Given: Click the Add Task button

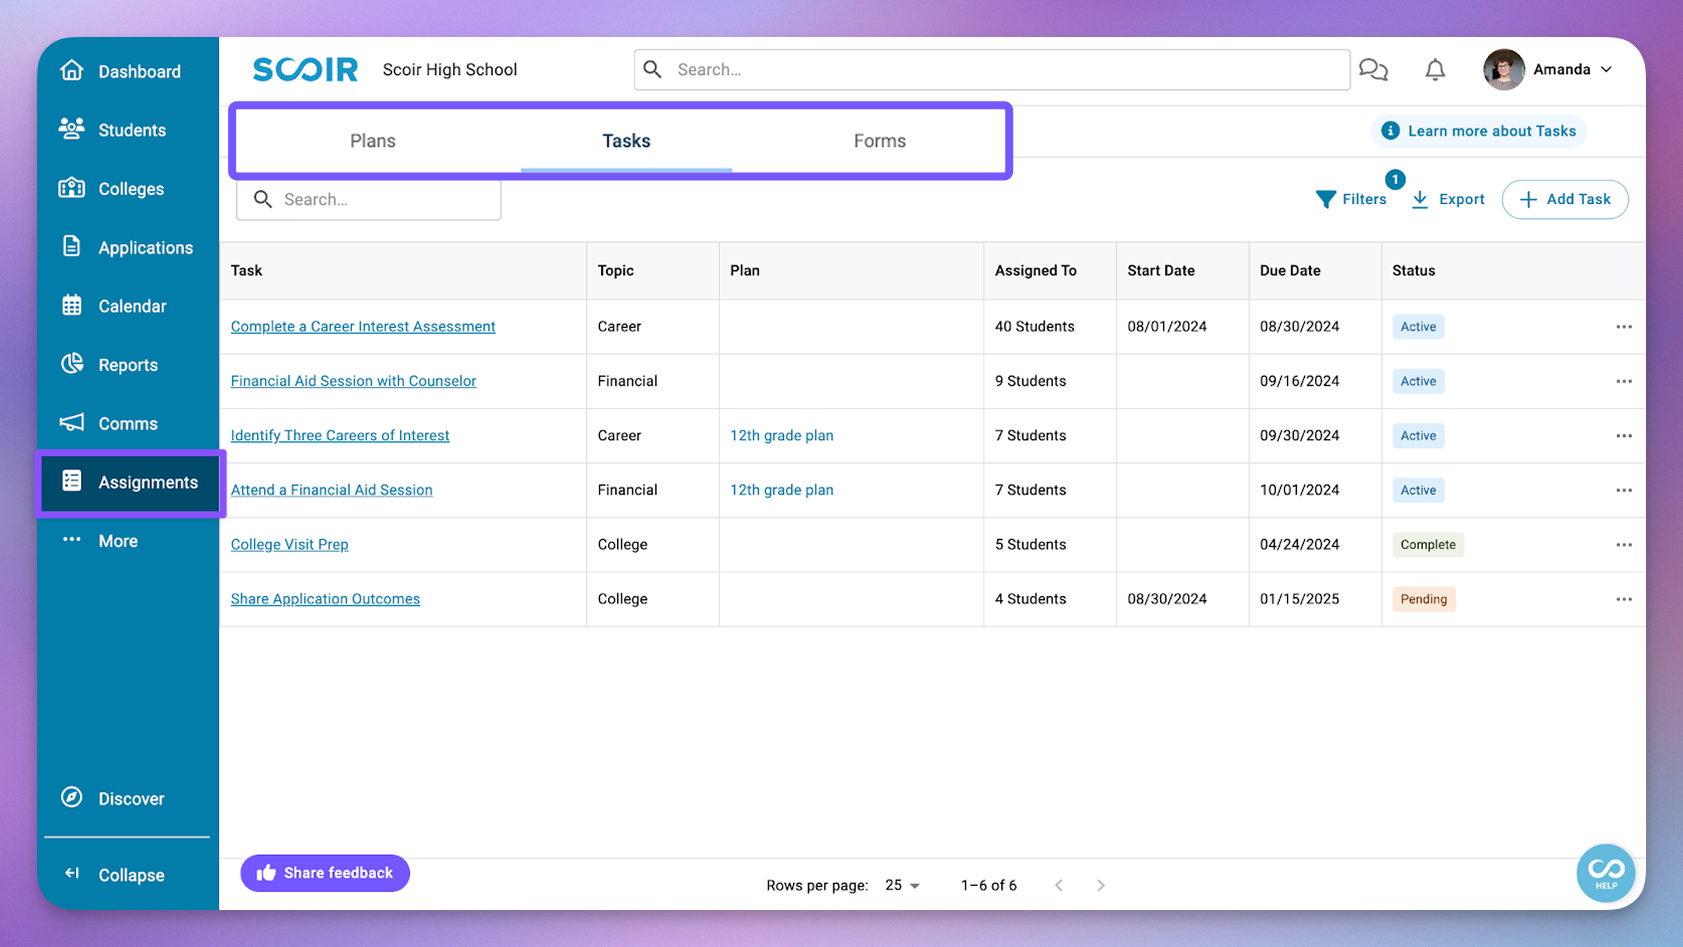Looking at the screenshot, I should click(x=1565, y=199).
